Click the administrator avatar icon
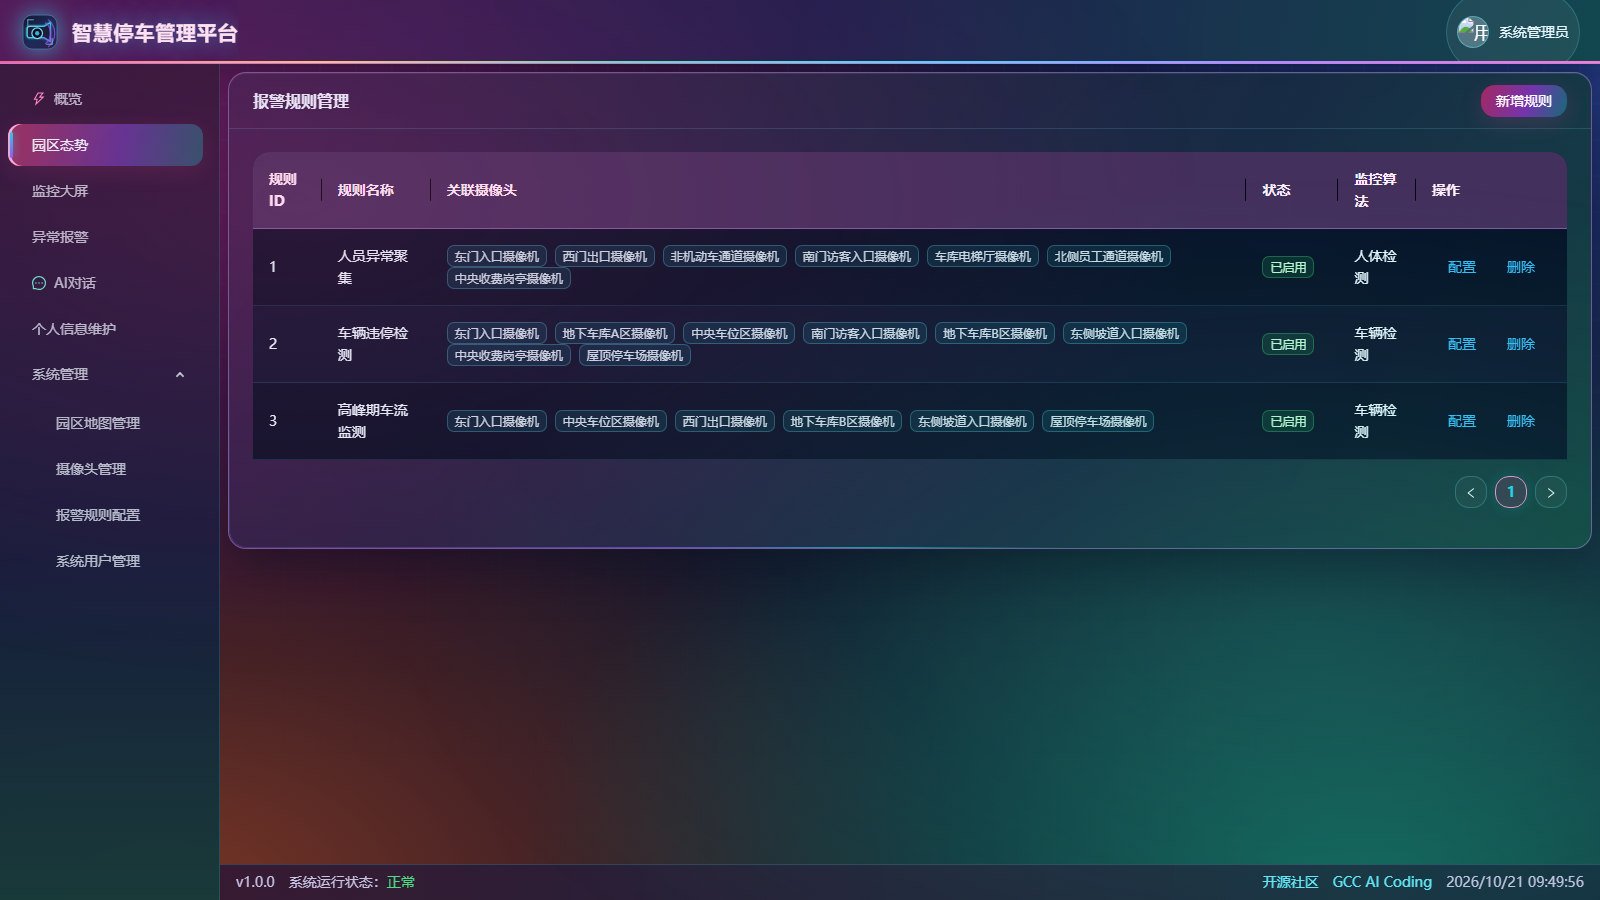Image resolution: width=1600 pixels, height=900 pixels. [x=1473, y=32]
